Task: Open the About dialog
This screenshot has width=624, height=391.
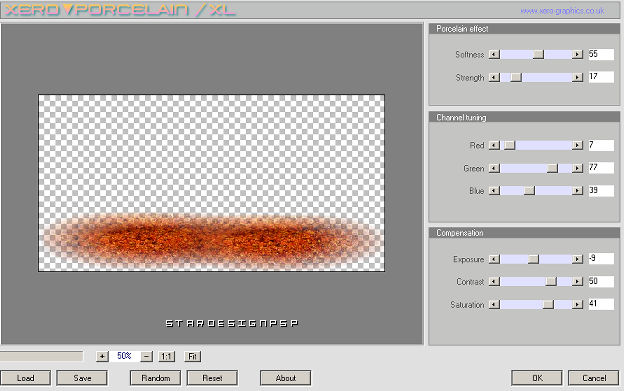Action: coord(285,378)
